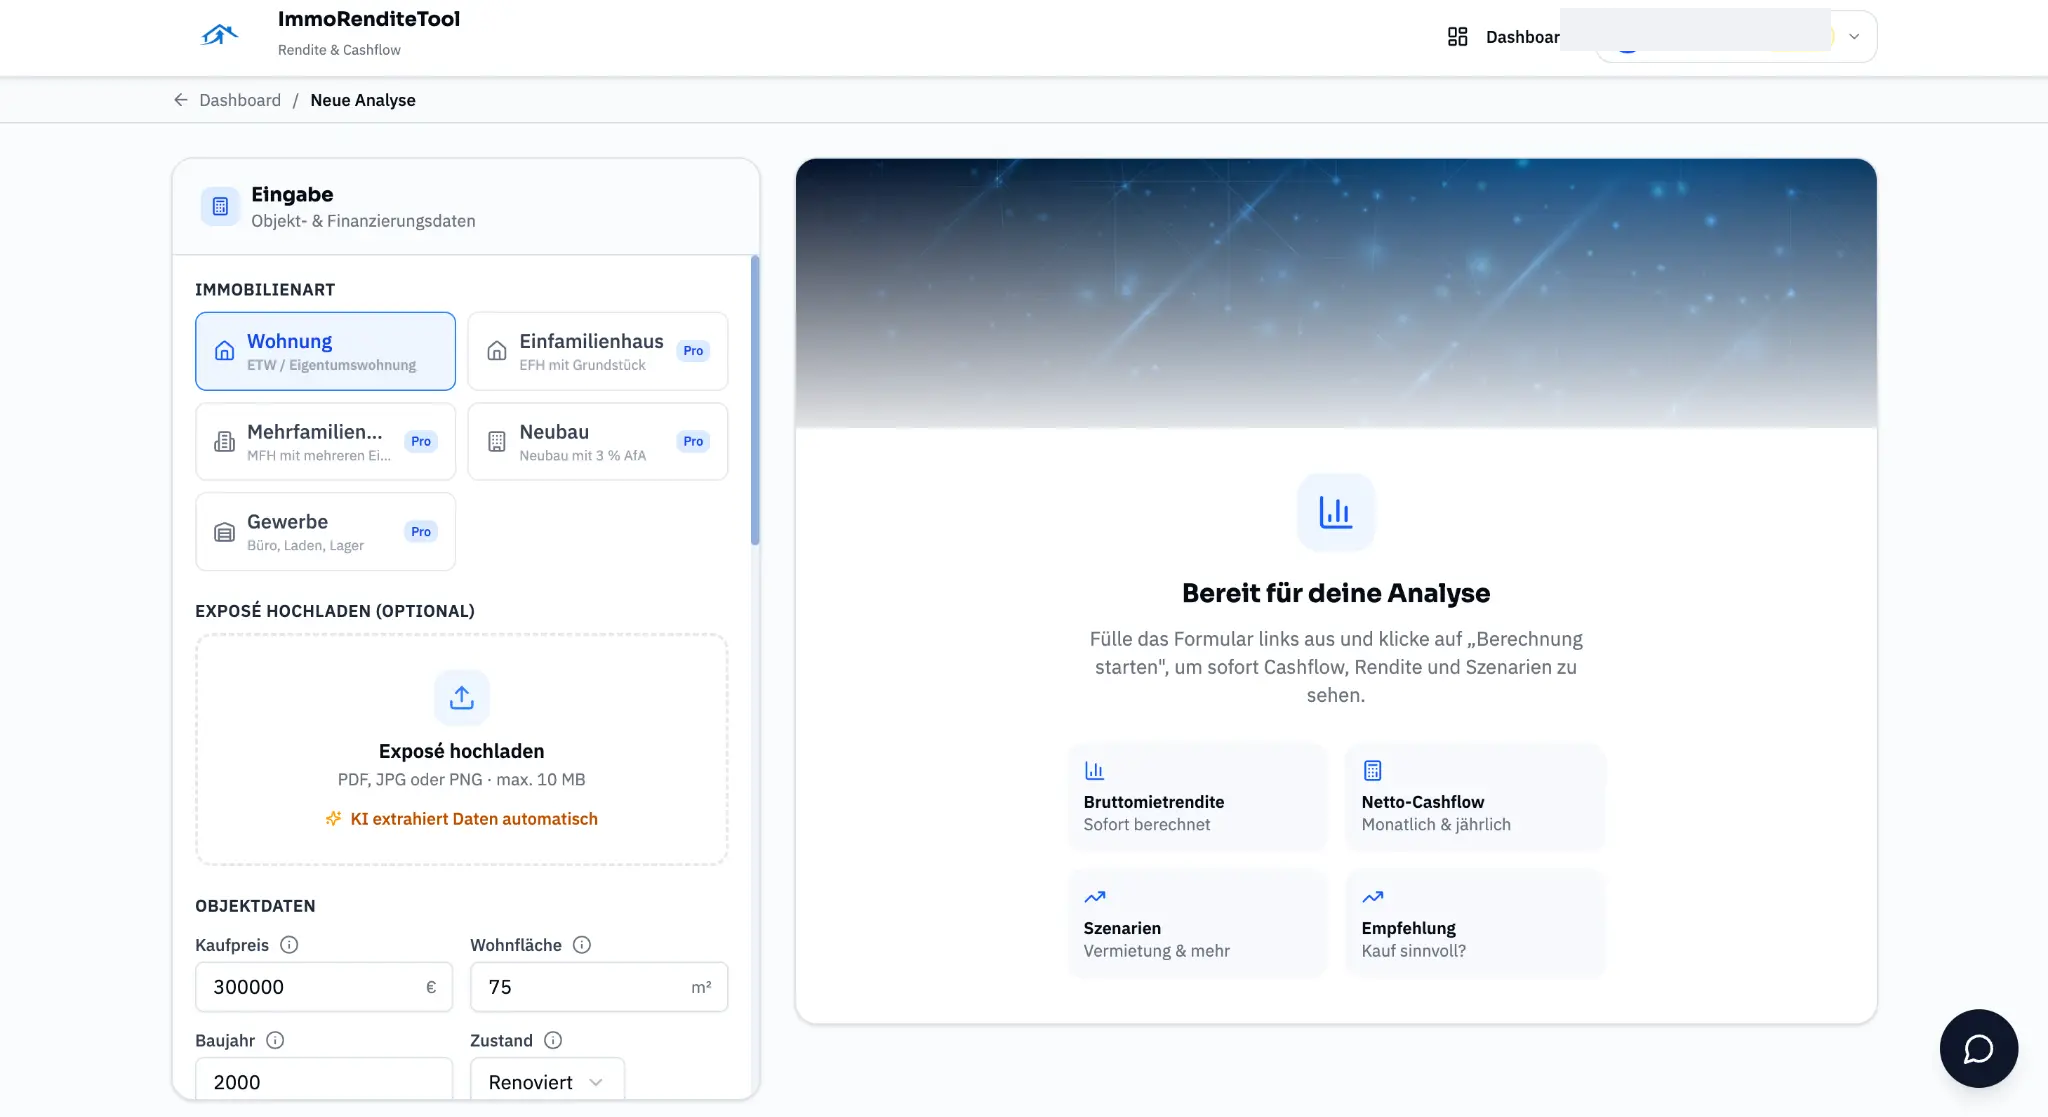Select the Wohnung property type
This screenshot has width=2048, height=1117.
click(x=325, y=351)
